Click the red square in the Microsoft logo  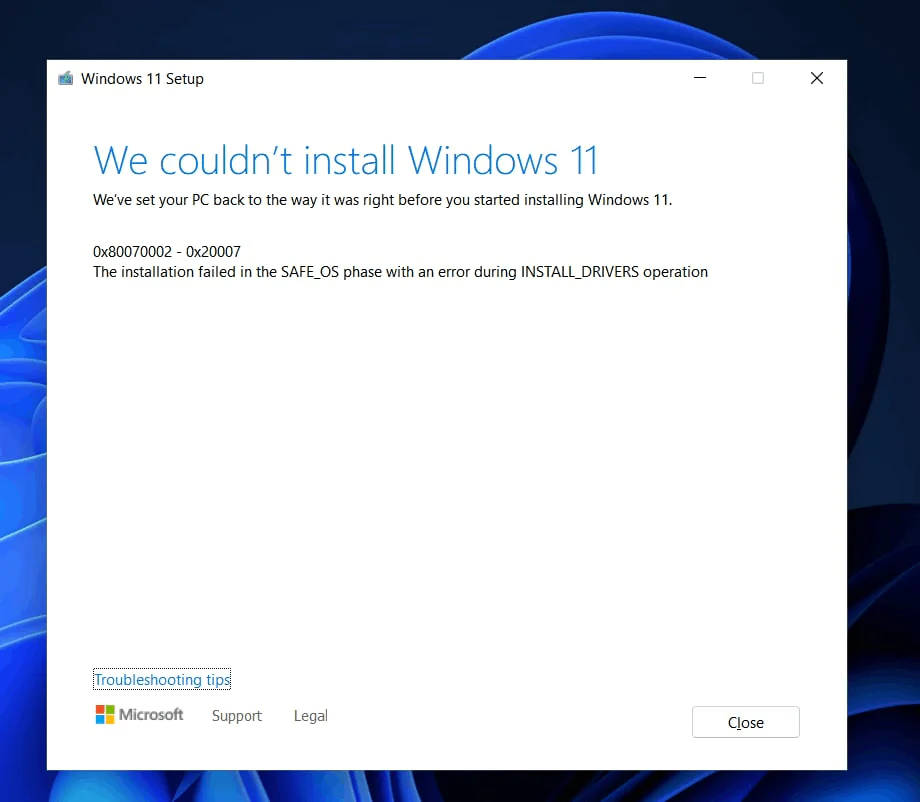pos(100,708)
